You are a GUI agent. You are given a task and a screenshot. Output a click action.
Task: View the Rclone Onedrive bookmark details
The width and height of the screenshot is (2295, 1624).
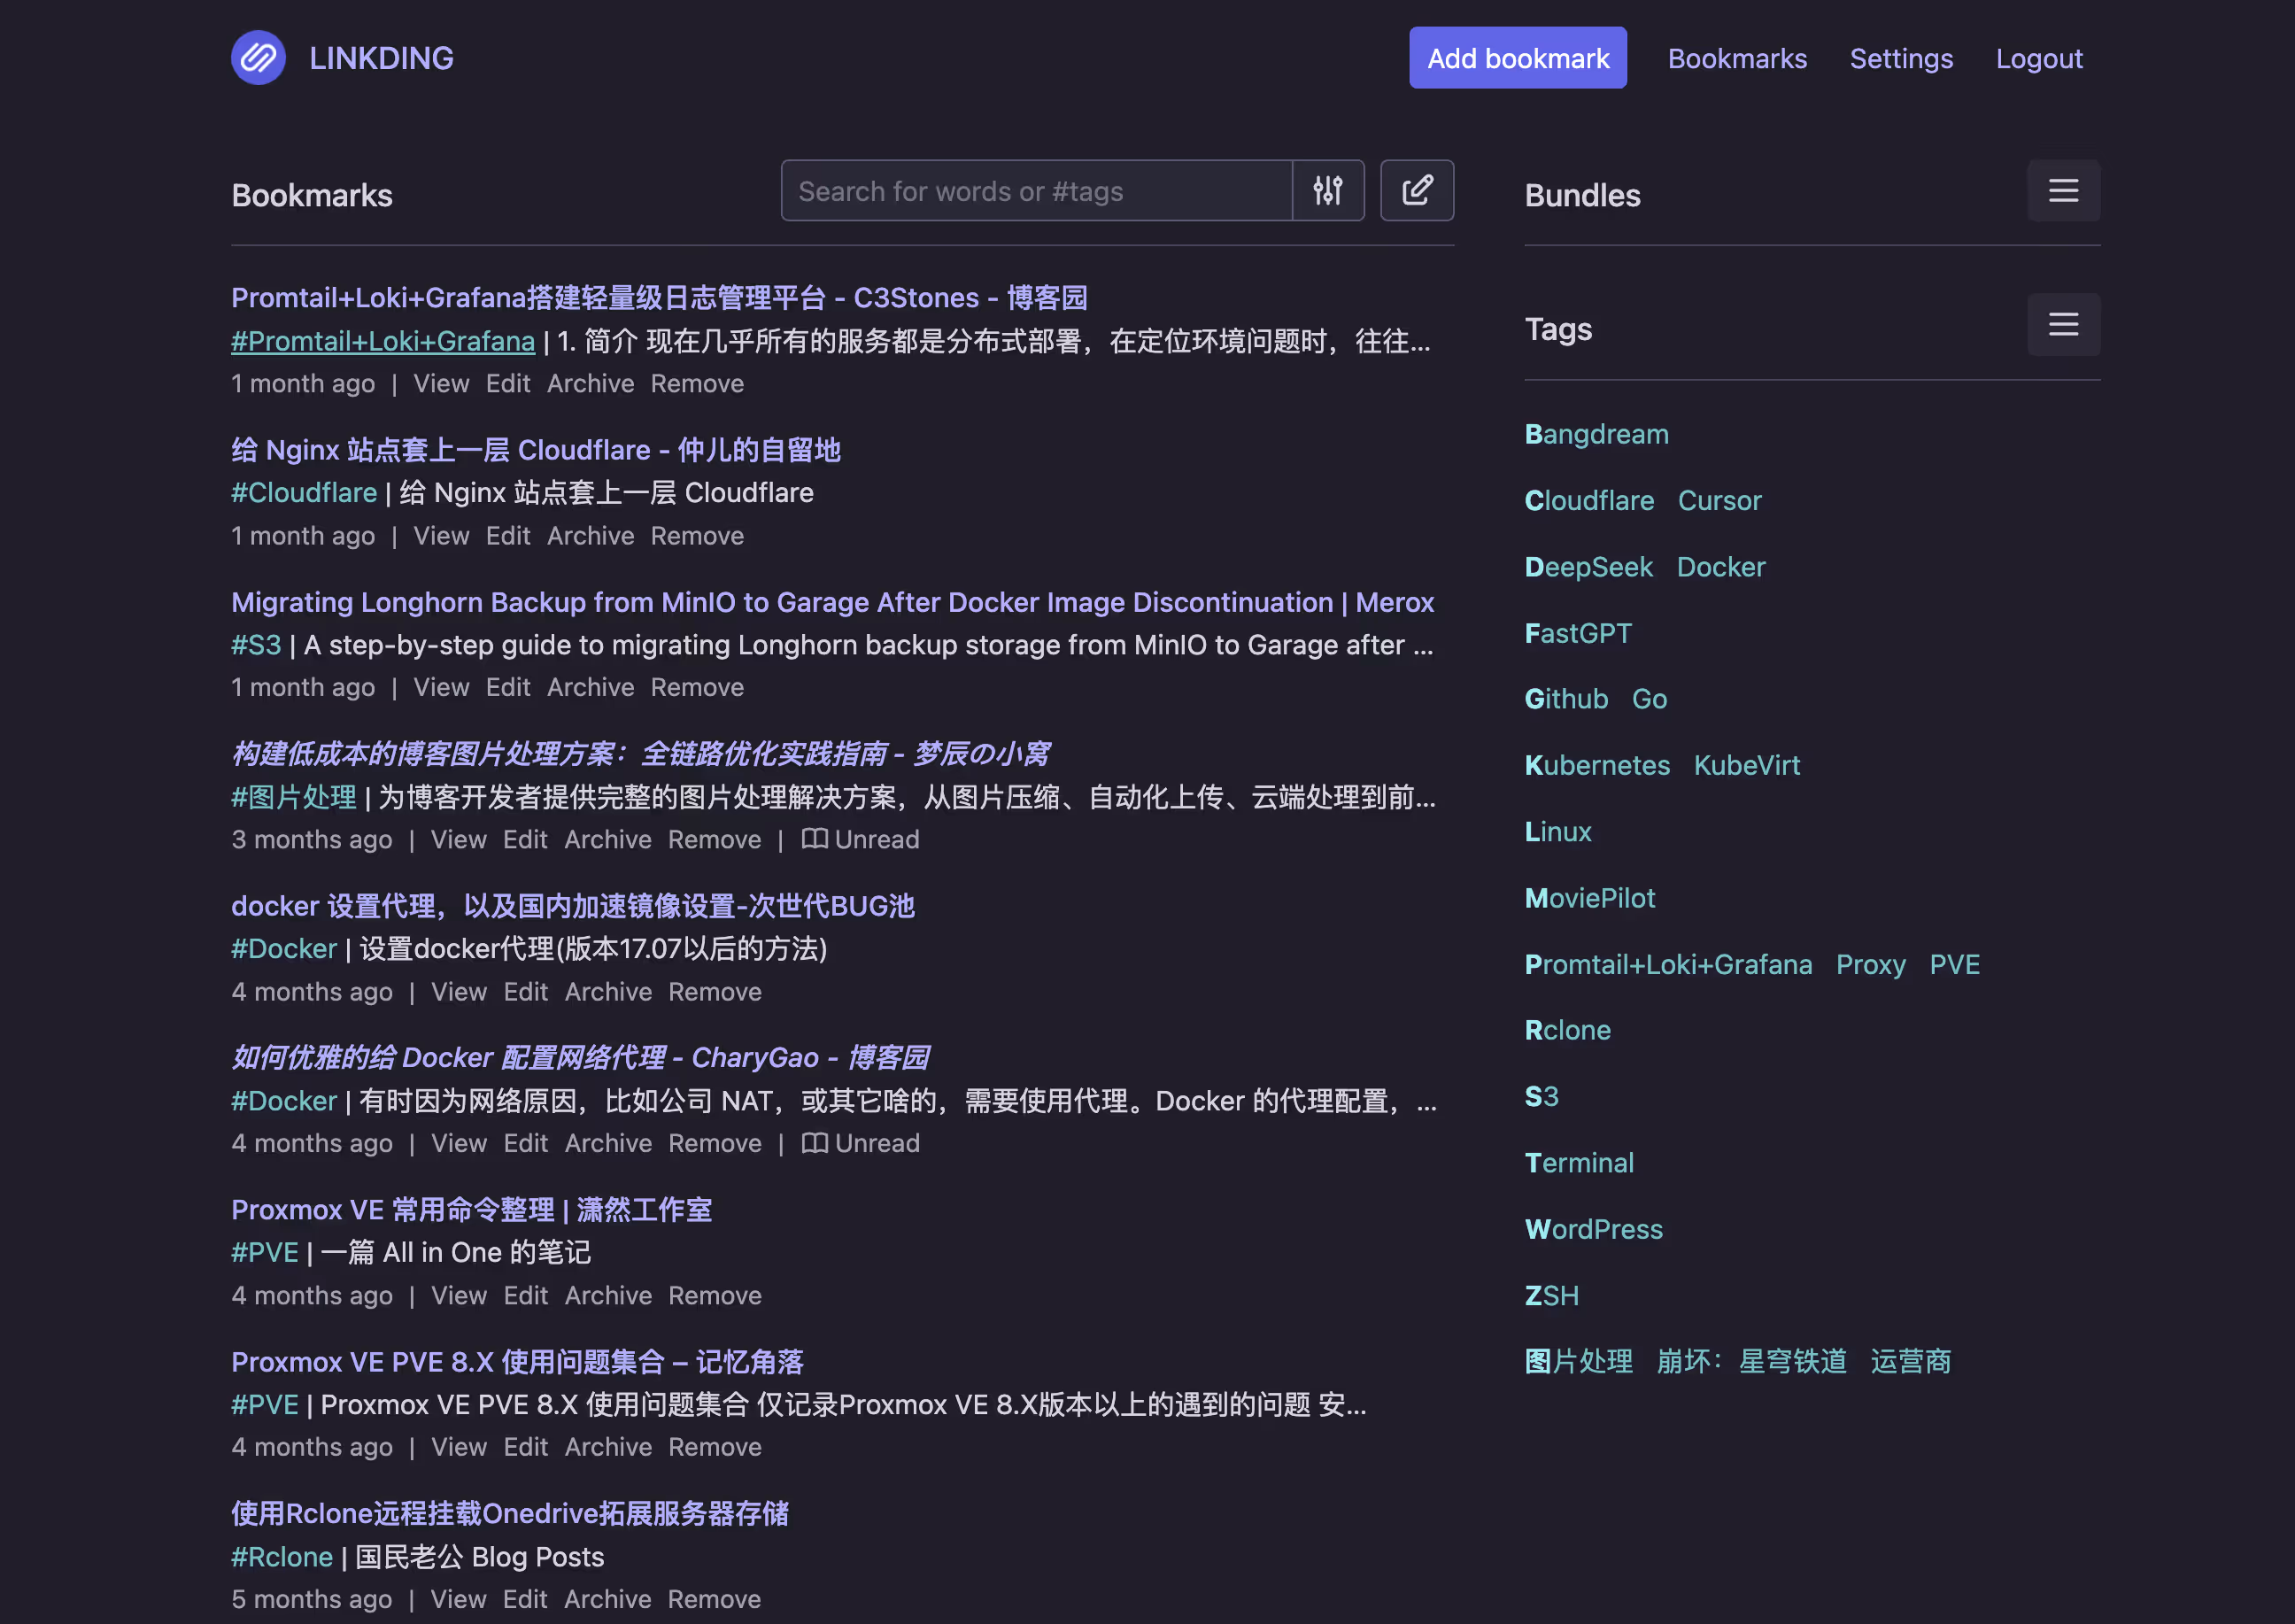[458, 1599]
